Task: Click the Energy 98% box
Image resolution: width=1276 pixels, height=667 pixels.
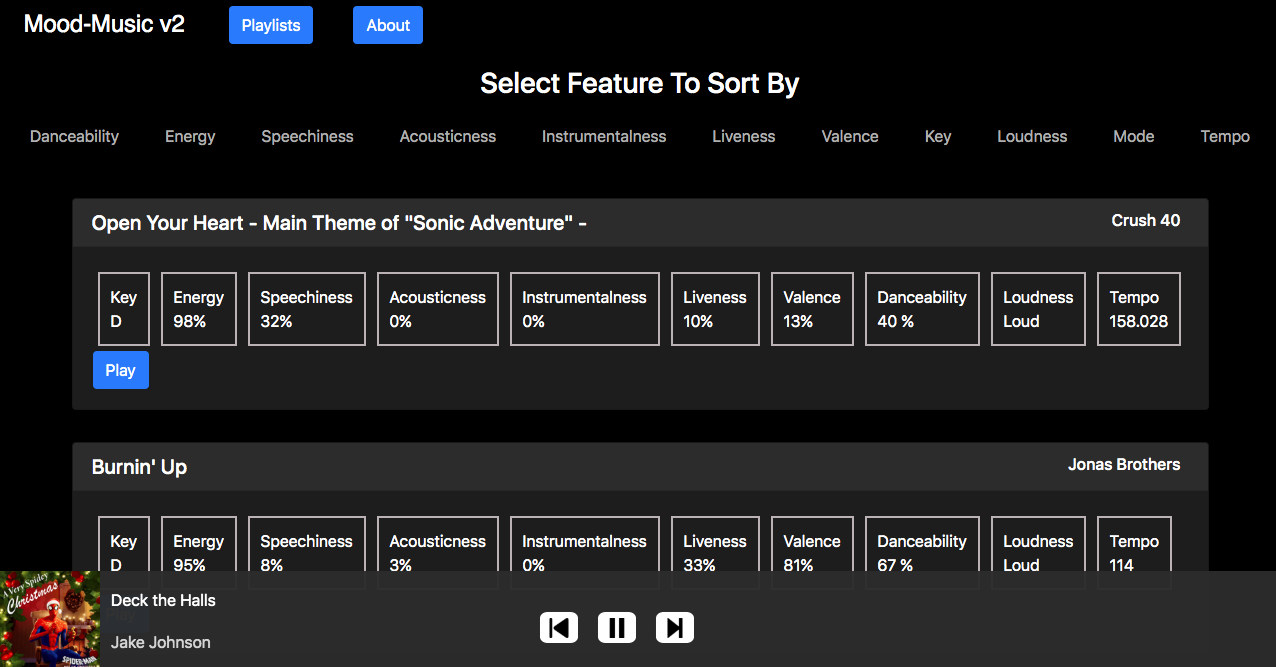Action: (x=199, y=309)
